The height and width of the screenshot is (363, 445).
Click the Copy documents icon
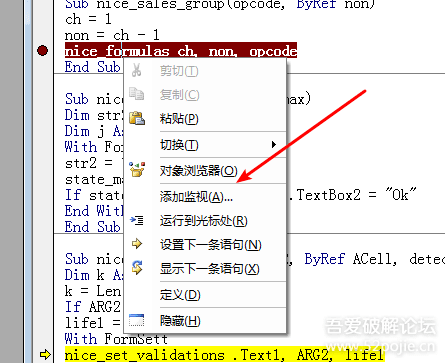click(136, 94)
